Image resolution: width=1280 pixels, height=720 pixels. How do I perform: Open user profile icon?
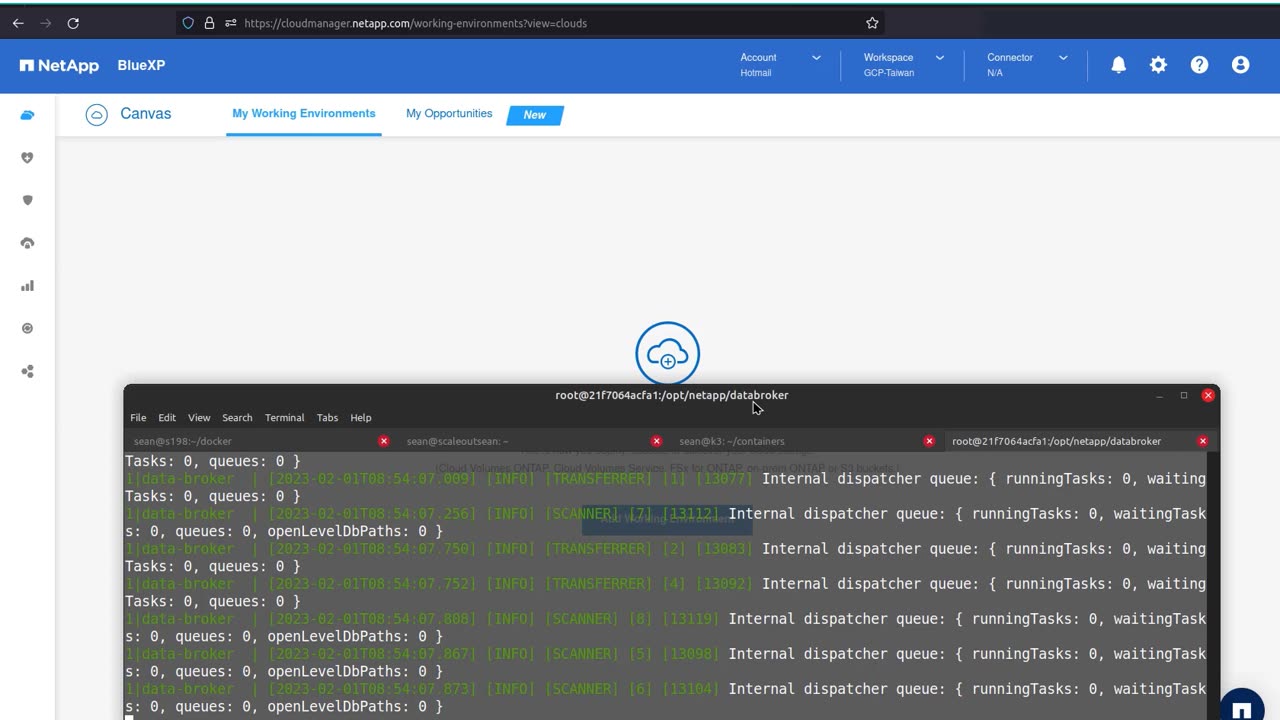pos(1240,65)
